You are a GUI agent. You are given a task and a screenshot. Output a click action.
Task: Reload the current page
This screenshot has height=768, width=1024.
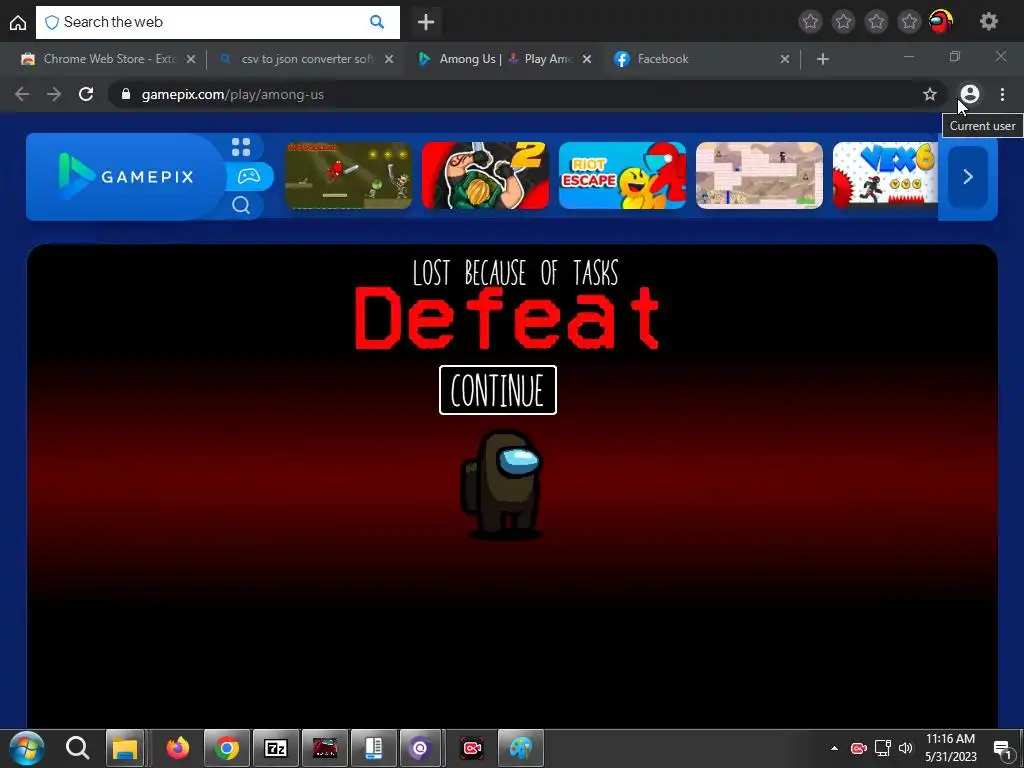point(86,94)
